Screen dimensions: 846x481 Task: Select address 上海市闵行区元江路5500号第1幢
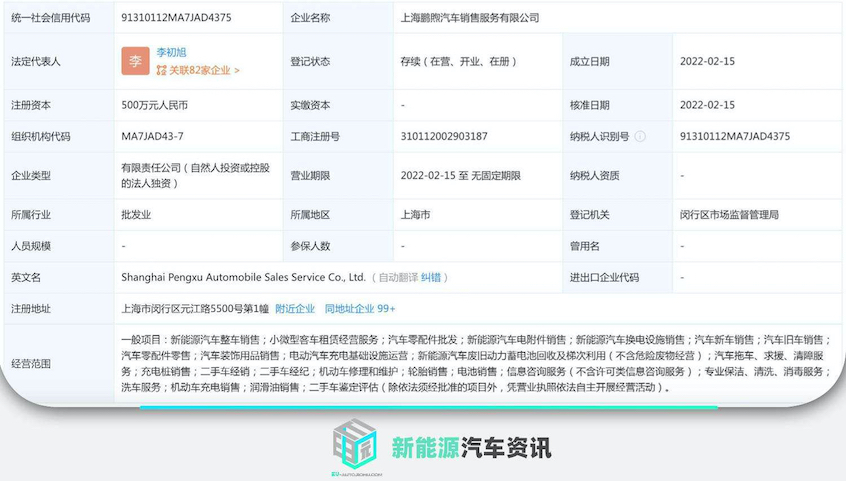[x=195, y=309]
